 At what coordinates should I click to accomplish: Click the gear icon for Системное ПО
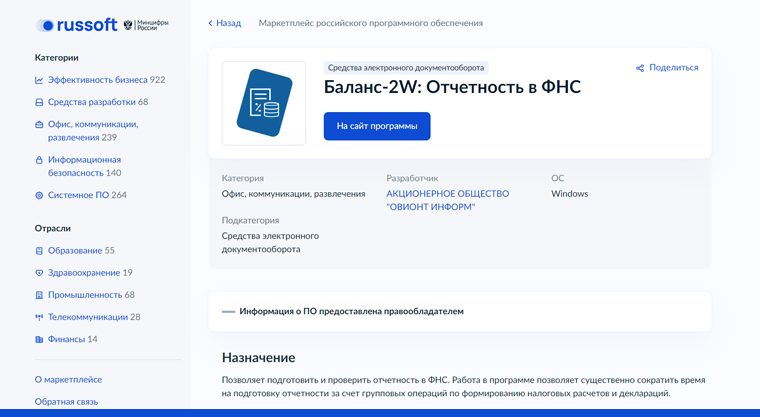[39, 195]
